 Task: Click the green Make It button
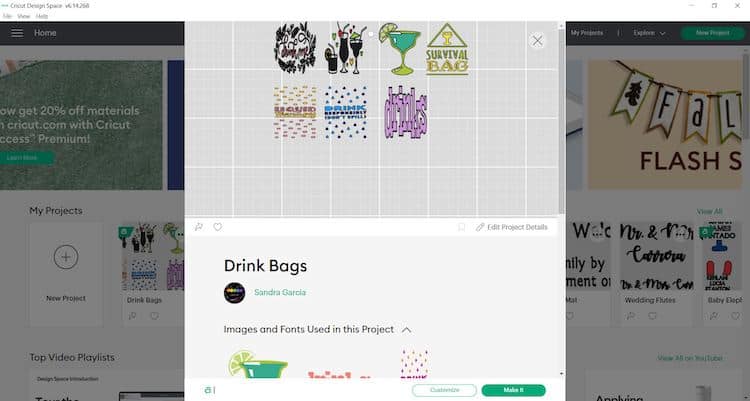(x=513, y=390)
